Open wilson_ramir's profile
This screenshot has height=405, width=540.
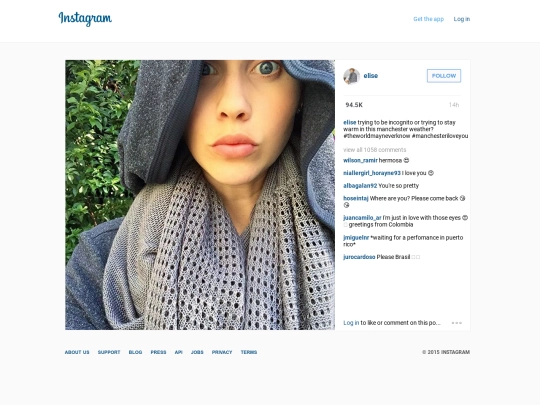click(x=360, y=160)
